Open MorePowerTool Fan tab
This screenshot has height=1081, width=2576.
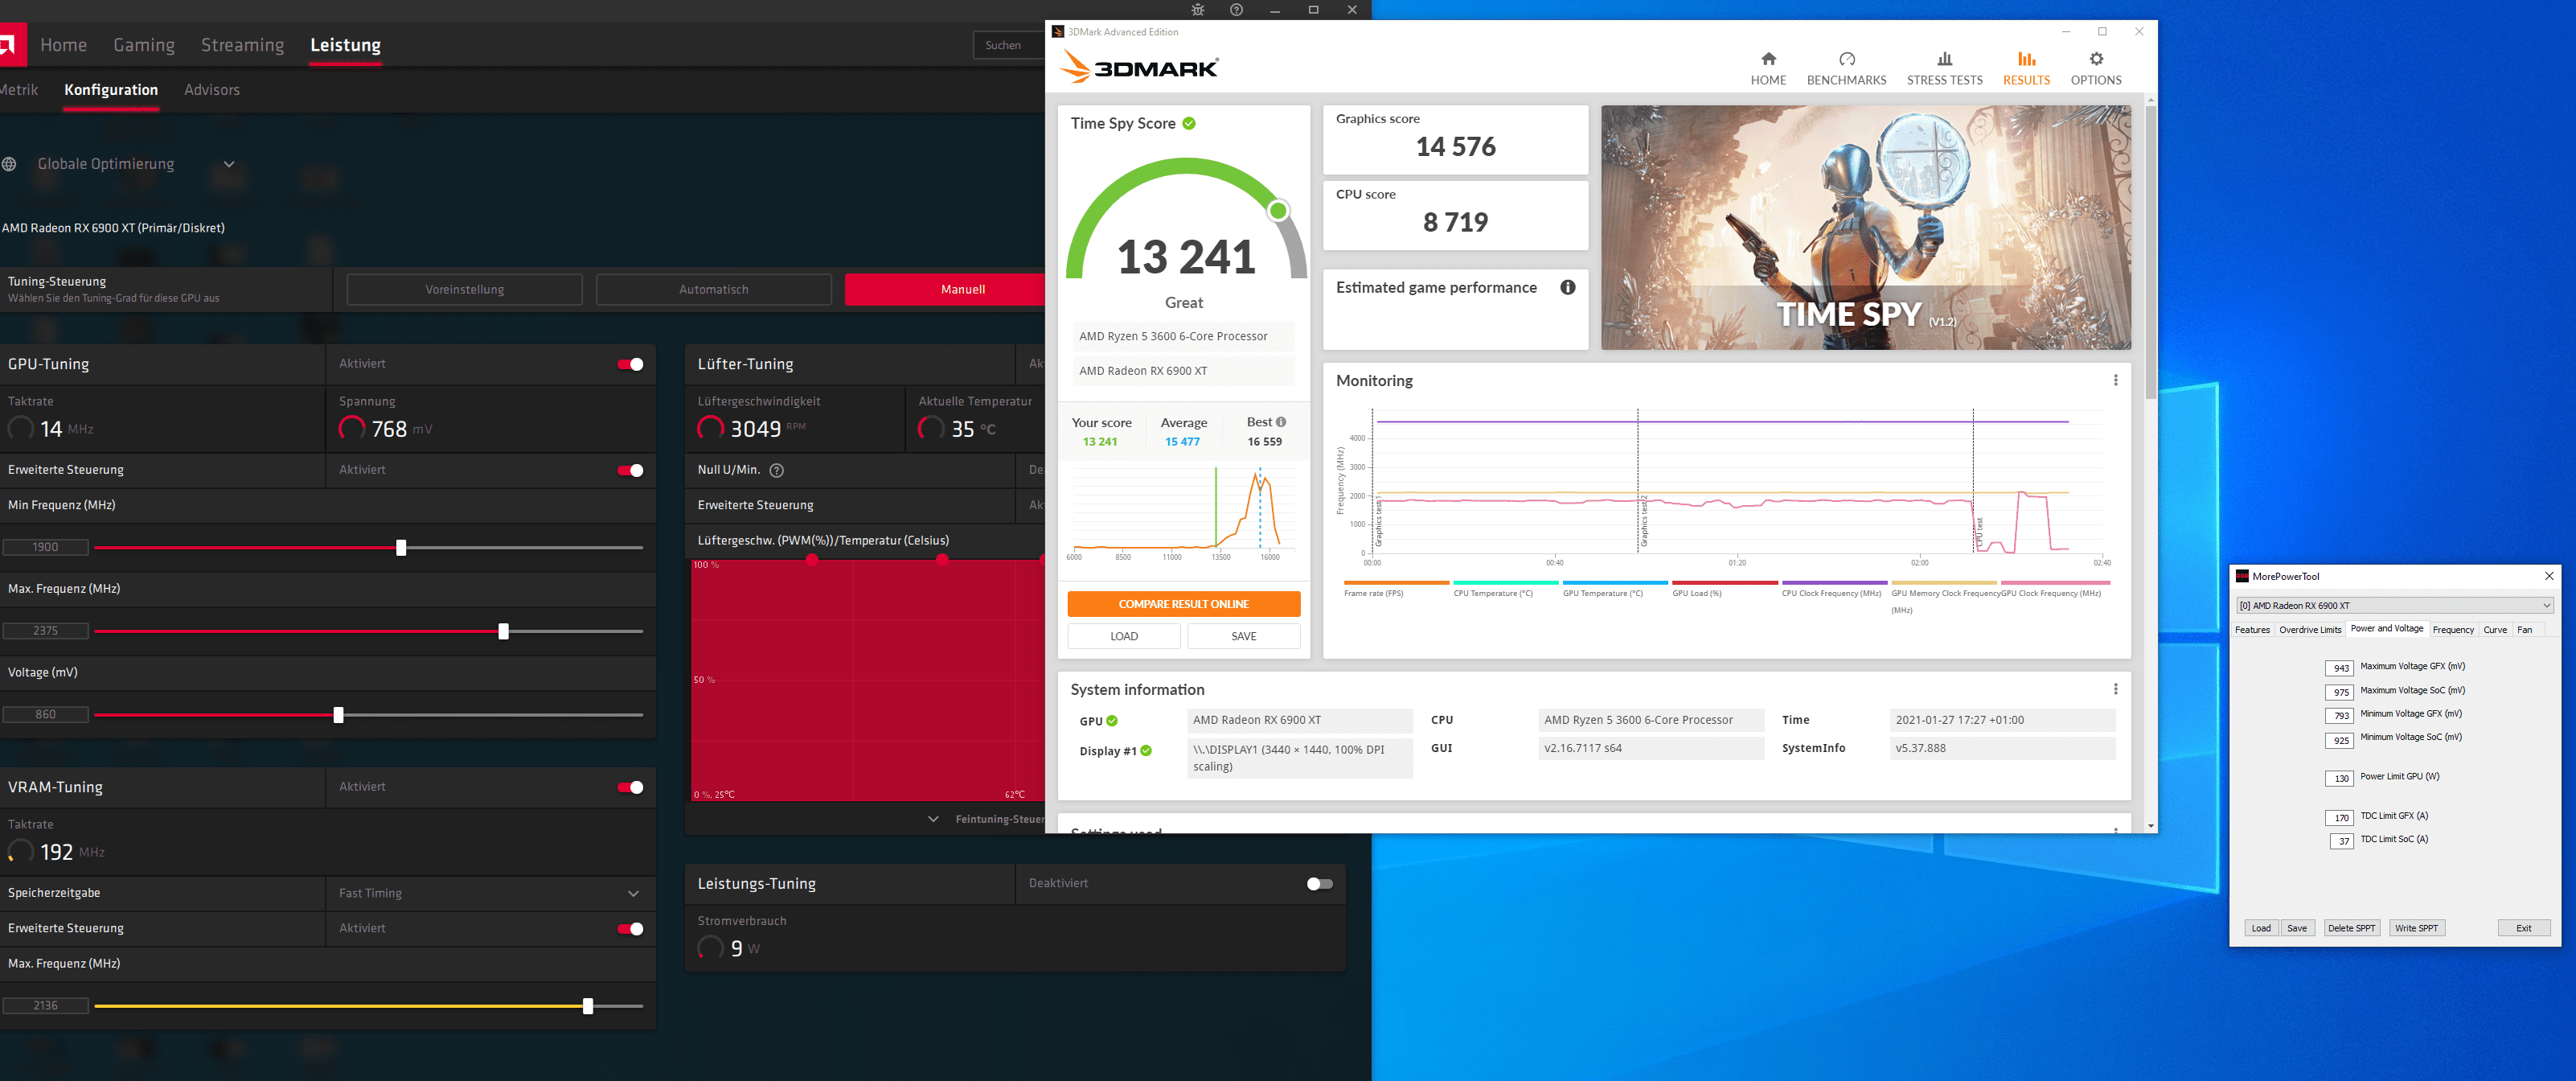2524,630
